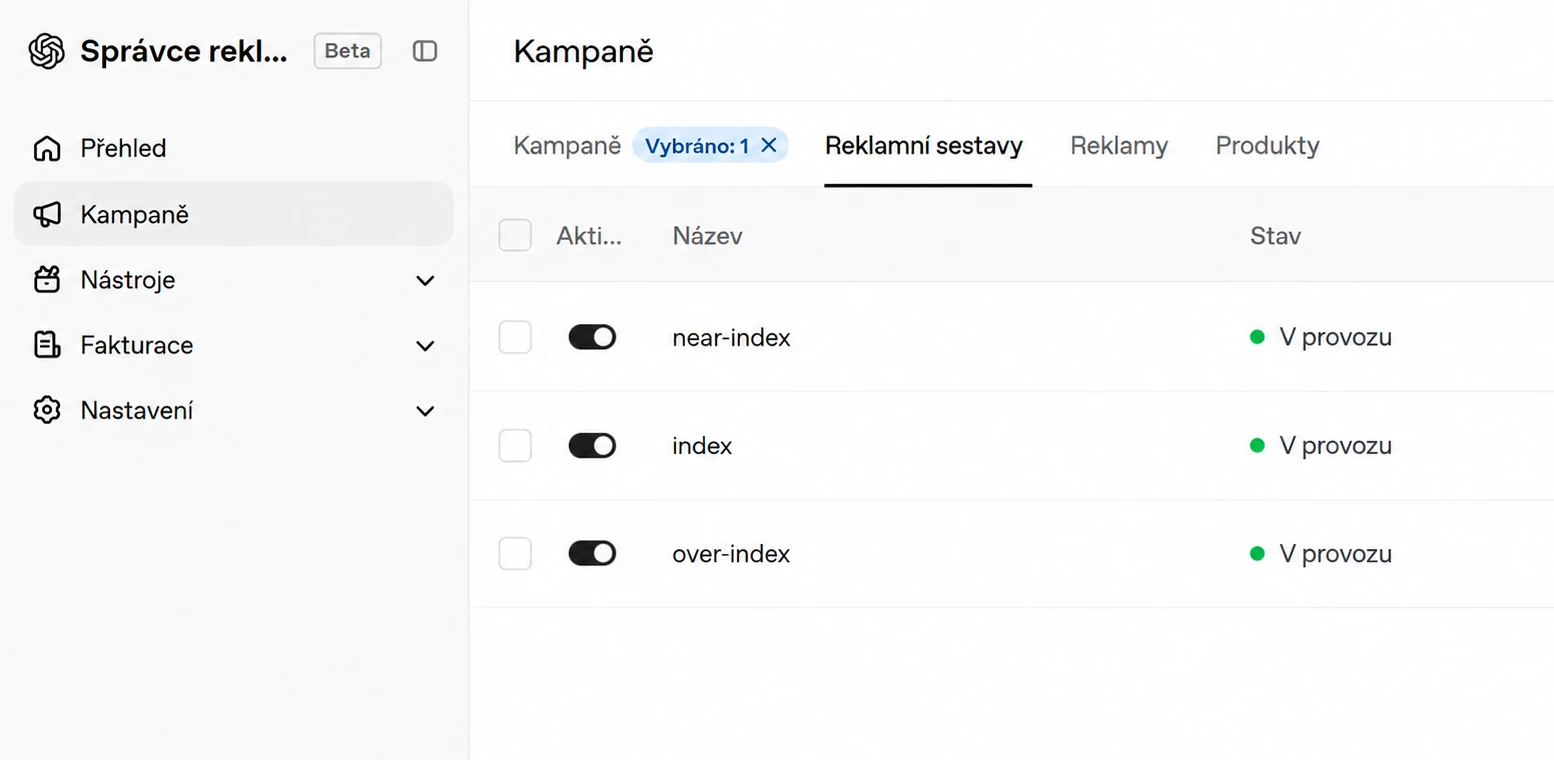Click V provozu status for near-index
1554x760 pixels.
(1321, 337)
